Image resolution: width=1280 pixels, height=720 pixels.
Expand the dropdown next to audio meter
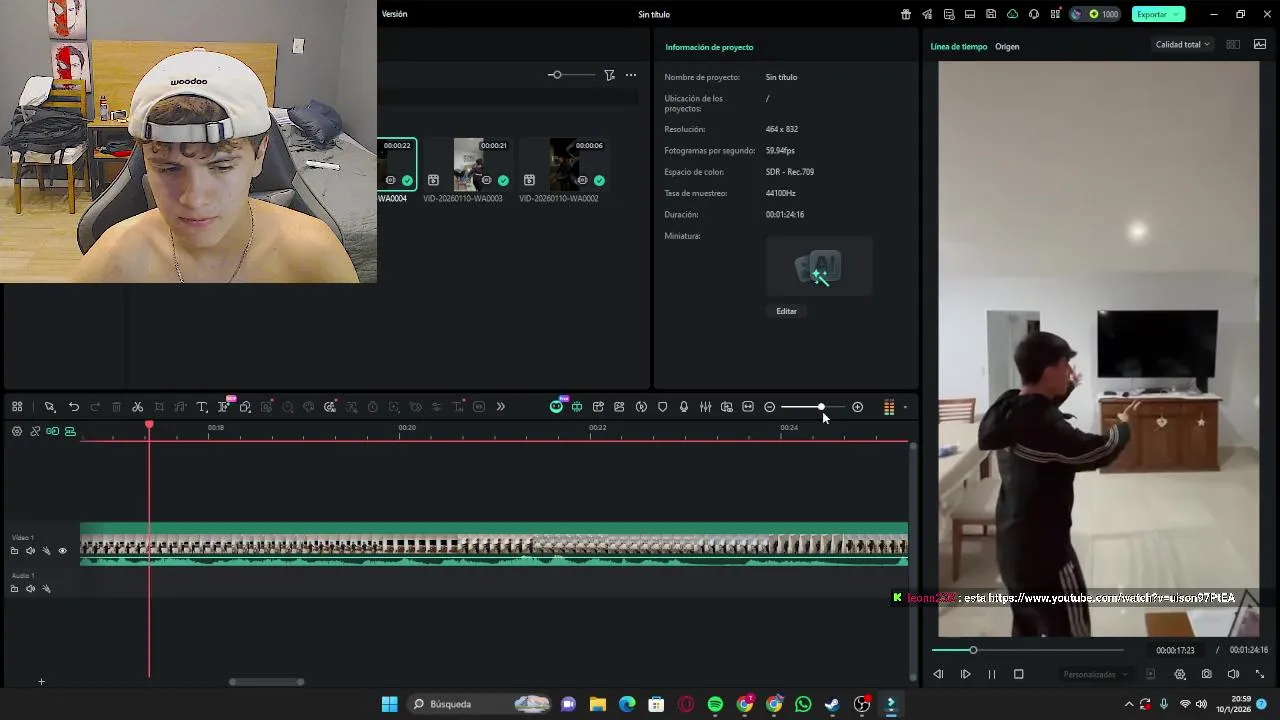click(x=905, y=407)
